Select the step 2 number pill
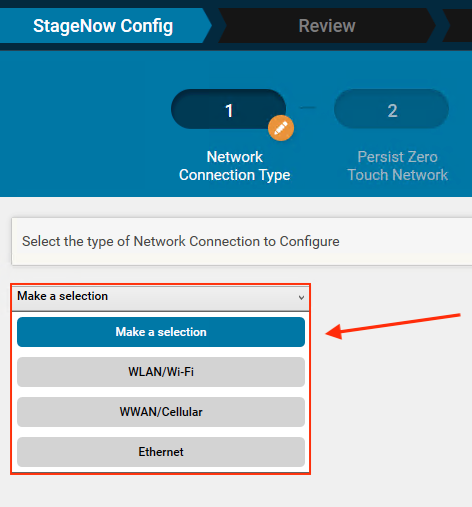The image size is (472, 507). coord(391,109)
